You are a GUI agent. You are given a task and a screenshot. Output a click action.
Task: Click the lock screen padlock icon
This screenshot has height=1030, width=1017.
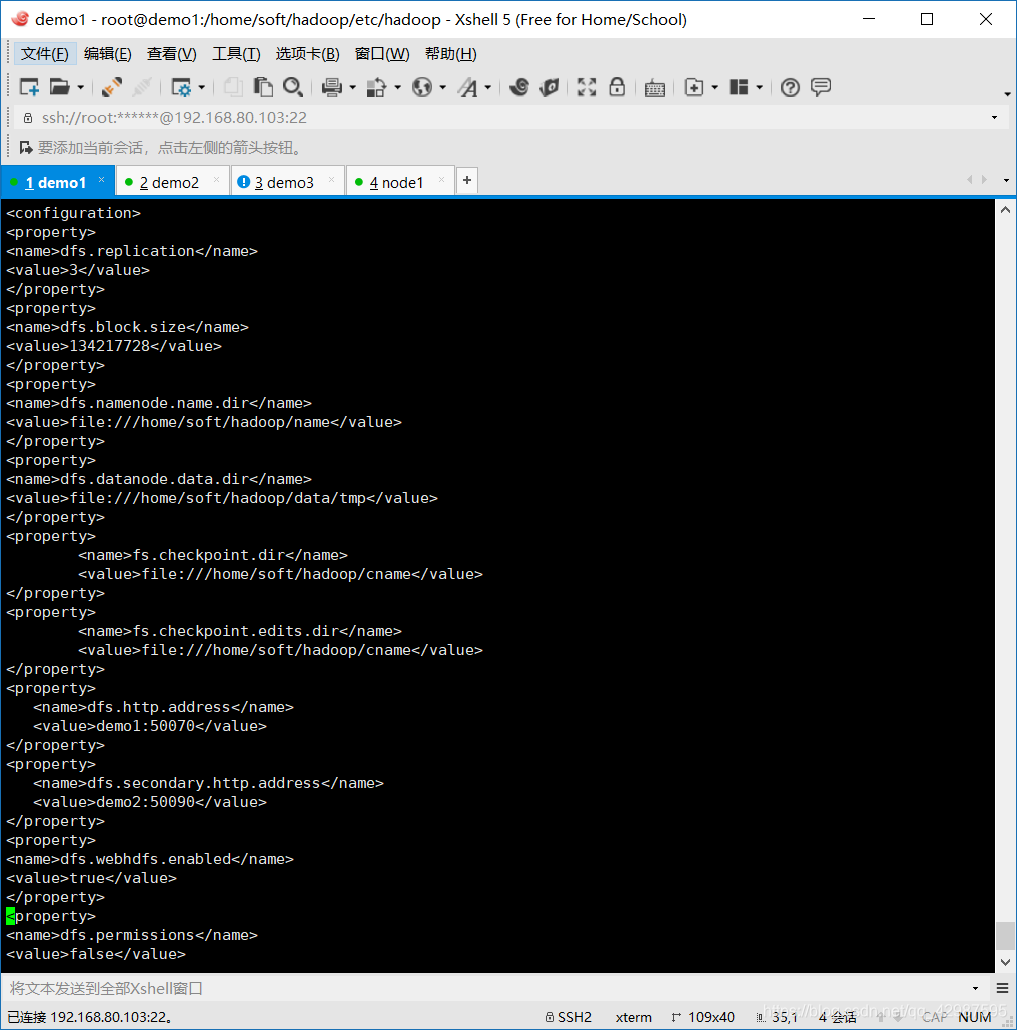617,87
